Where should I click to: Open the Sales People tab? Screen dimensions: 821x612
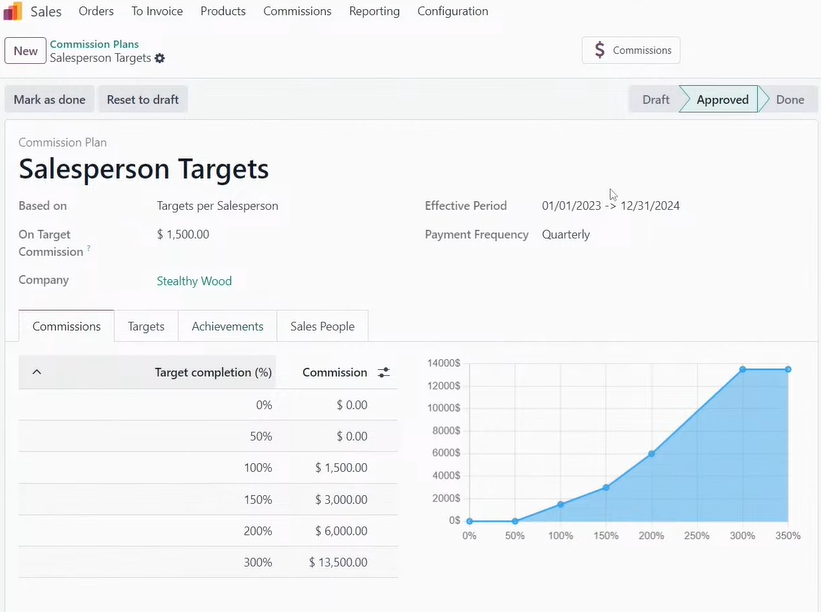tap(322, 327)
